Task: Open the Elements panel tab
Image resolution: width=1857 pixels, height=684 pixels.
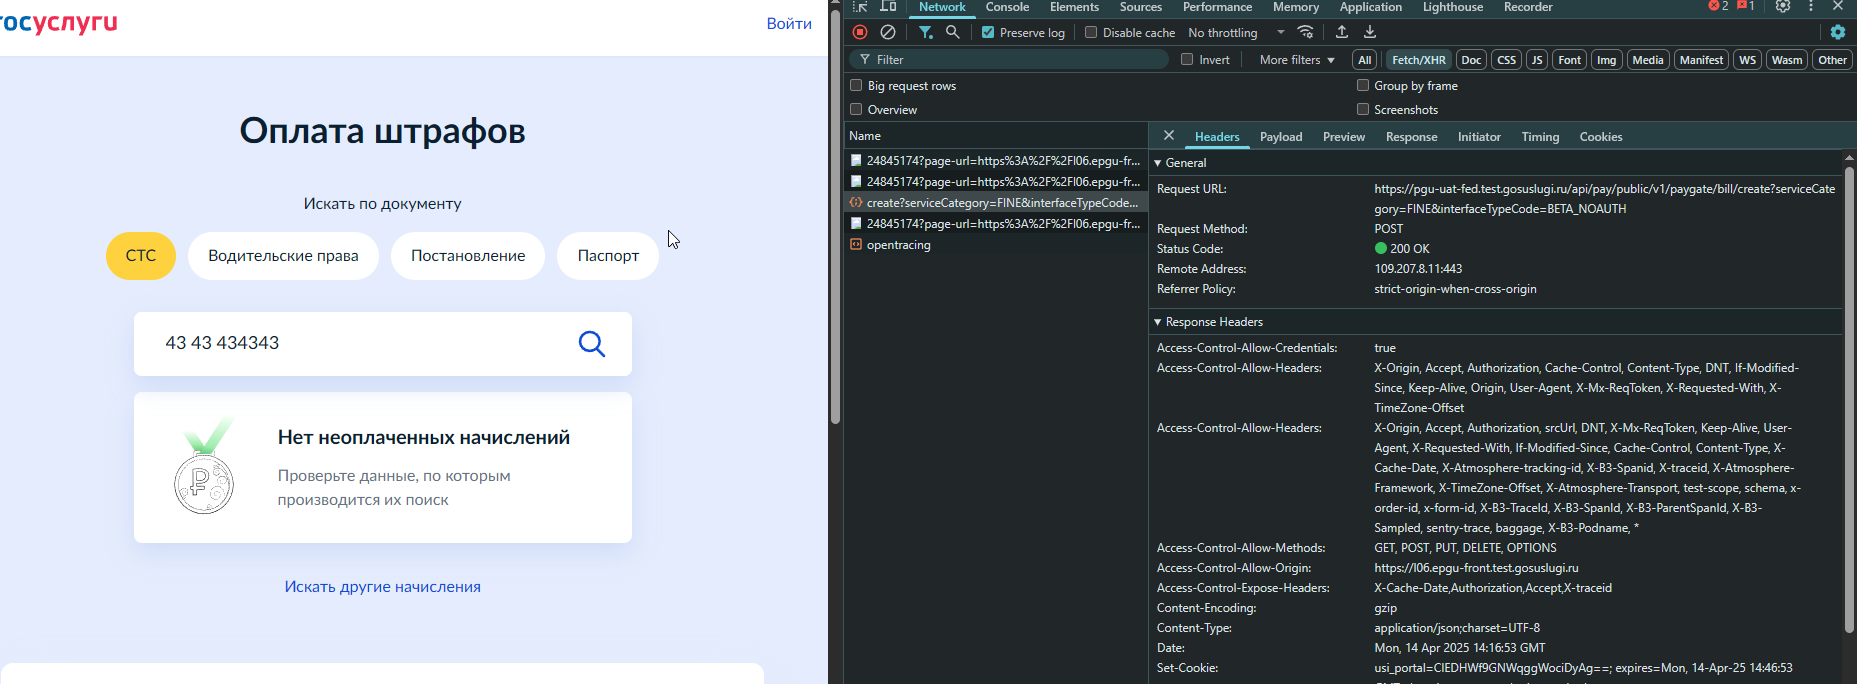Action: click(1074, 7)
